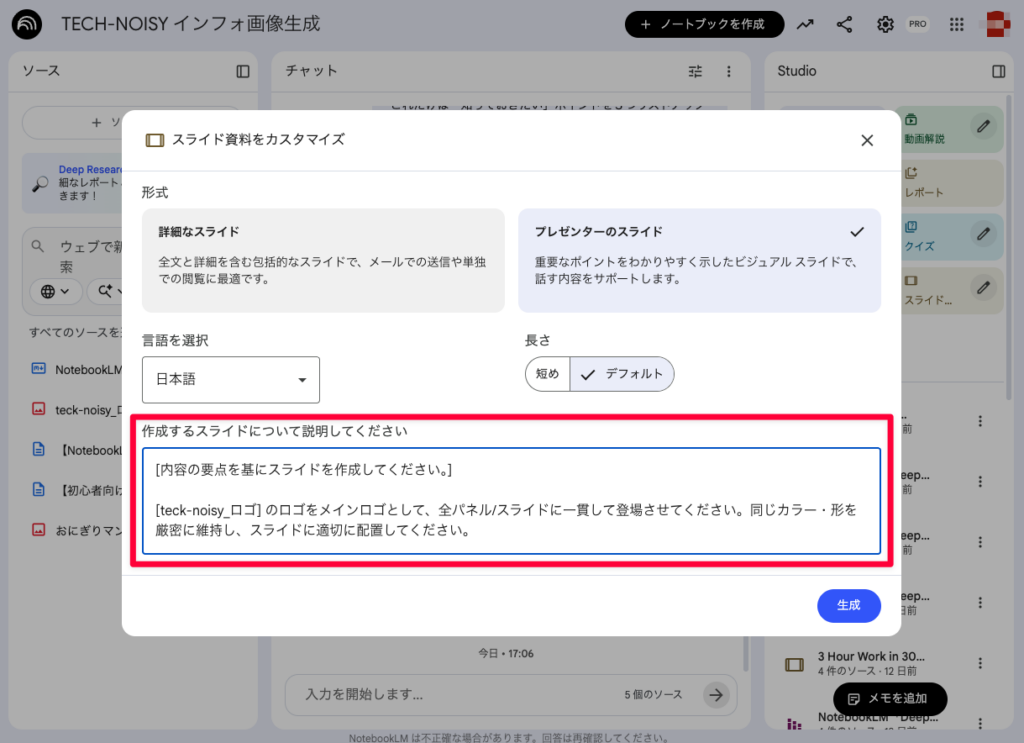
Task: Collapse the ソース panel with its panel icon
Action: (241, 71)
